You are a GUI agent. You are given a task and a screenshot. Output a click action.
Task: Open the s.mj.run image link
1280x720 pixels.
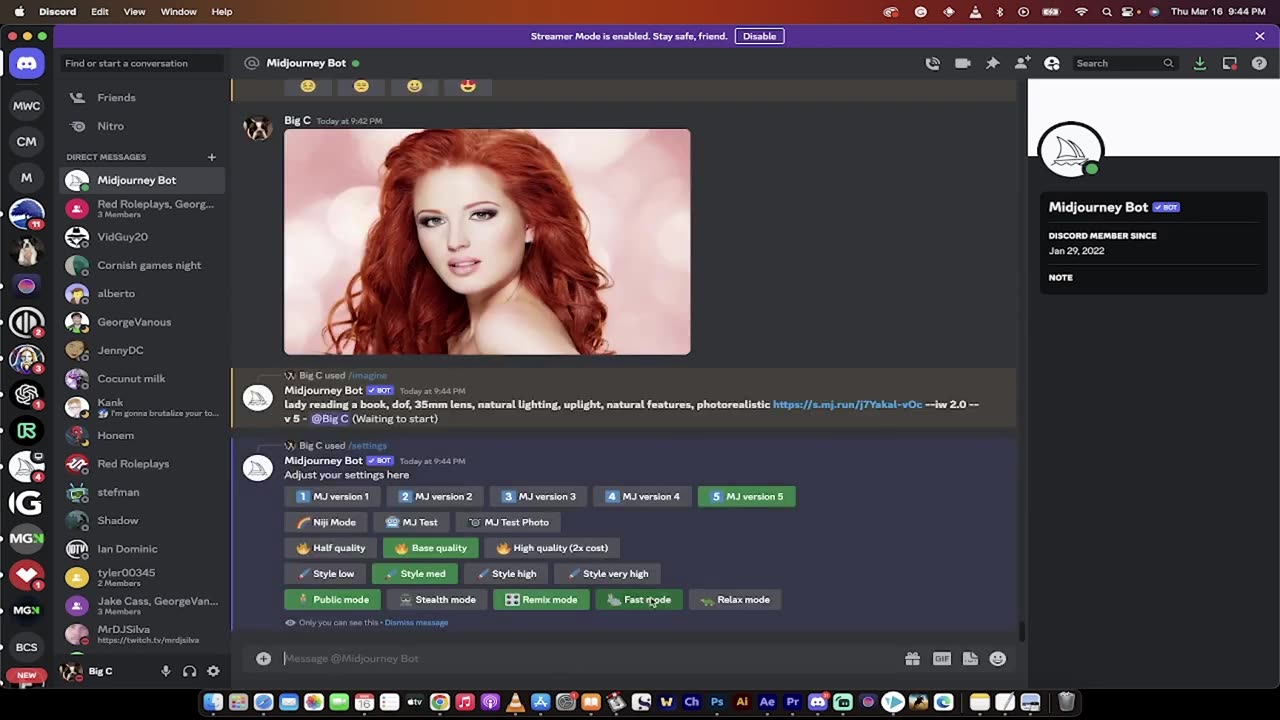click(847, 405)
